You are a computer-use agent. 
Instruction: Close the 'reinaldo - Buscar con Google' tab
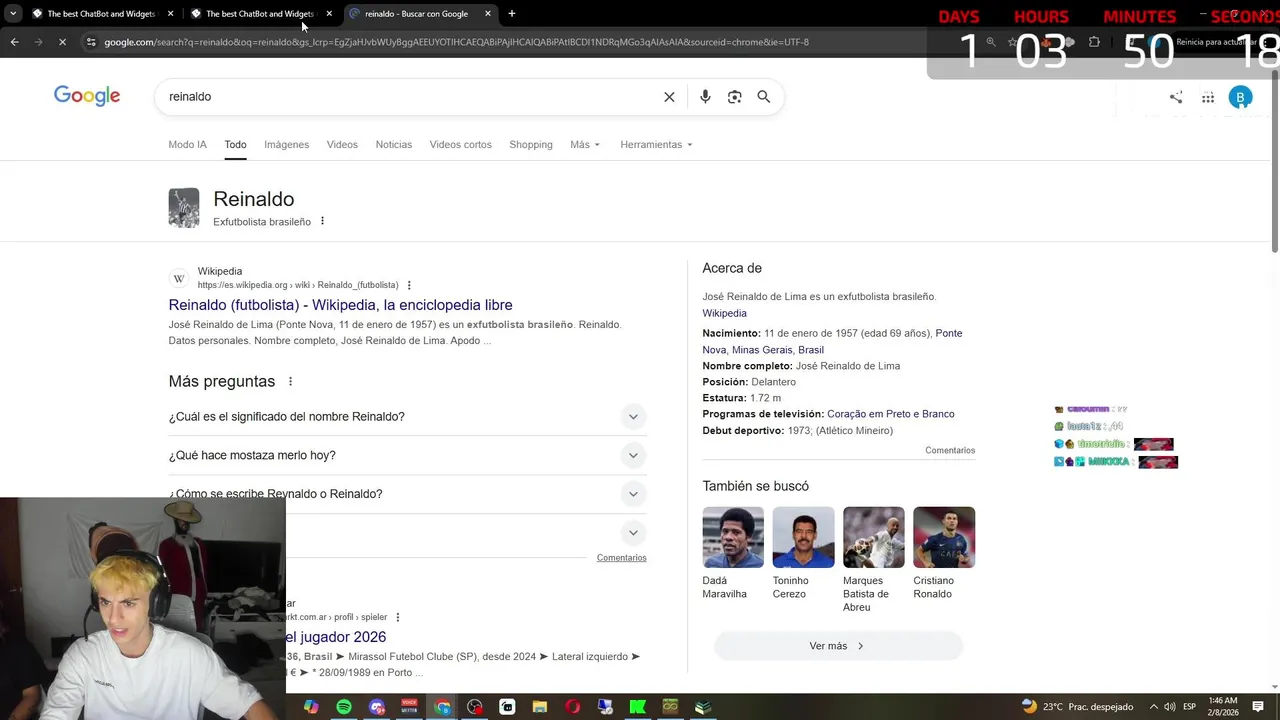488,14
